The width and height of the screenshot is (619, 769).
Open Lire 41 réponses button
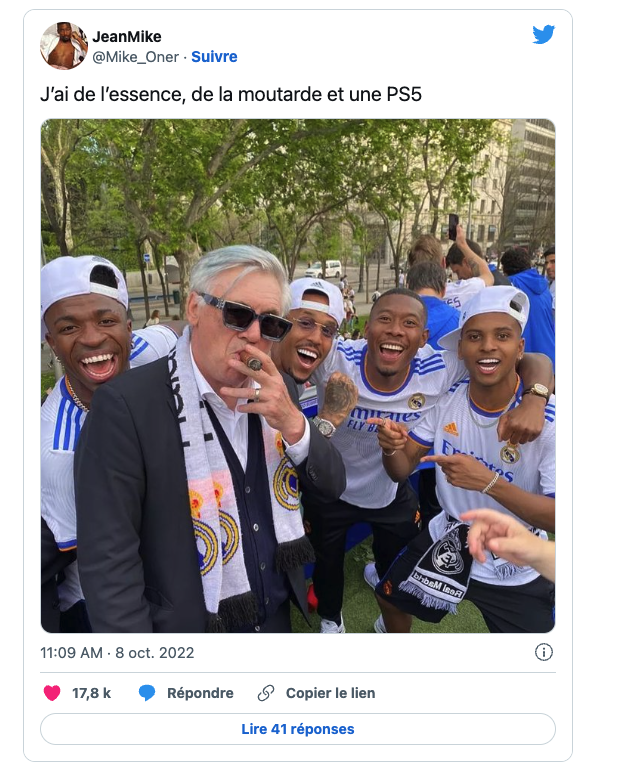click(298, 729)
